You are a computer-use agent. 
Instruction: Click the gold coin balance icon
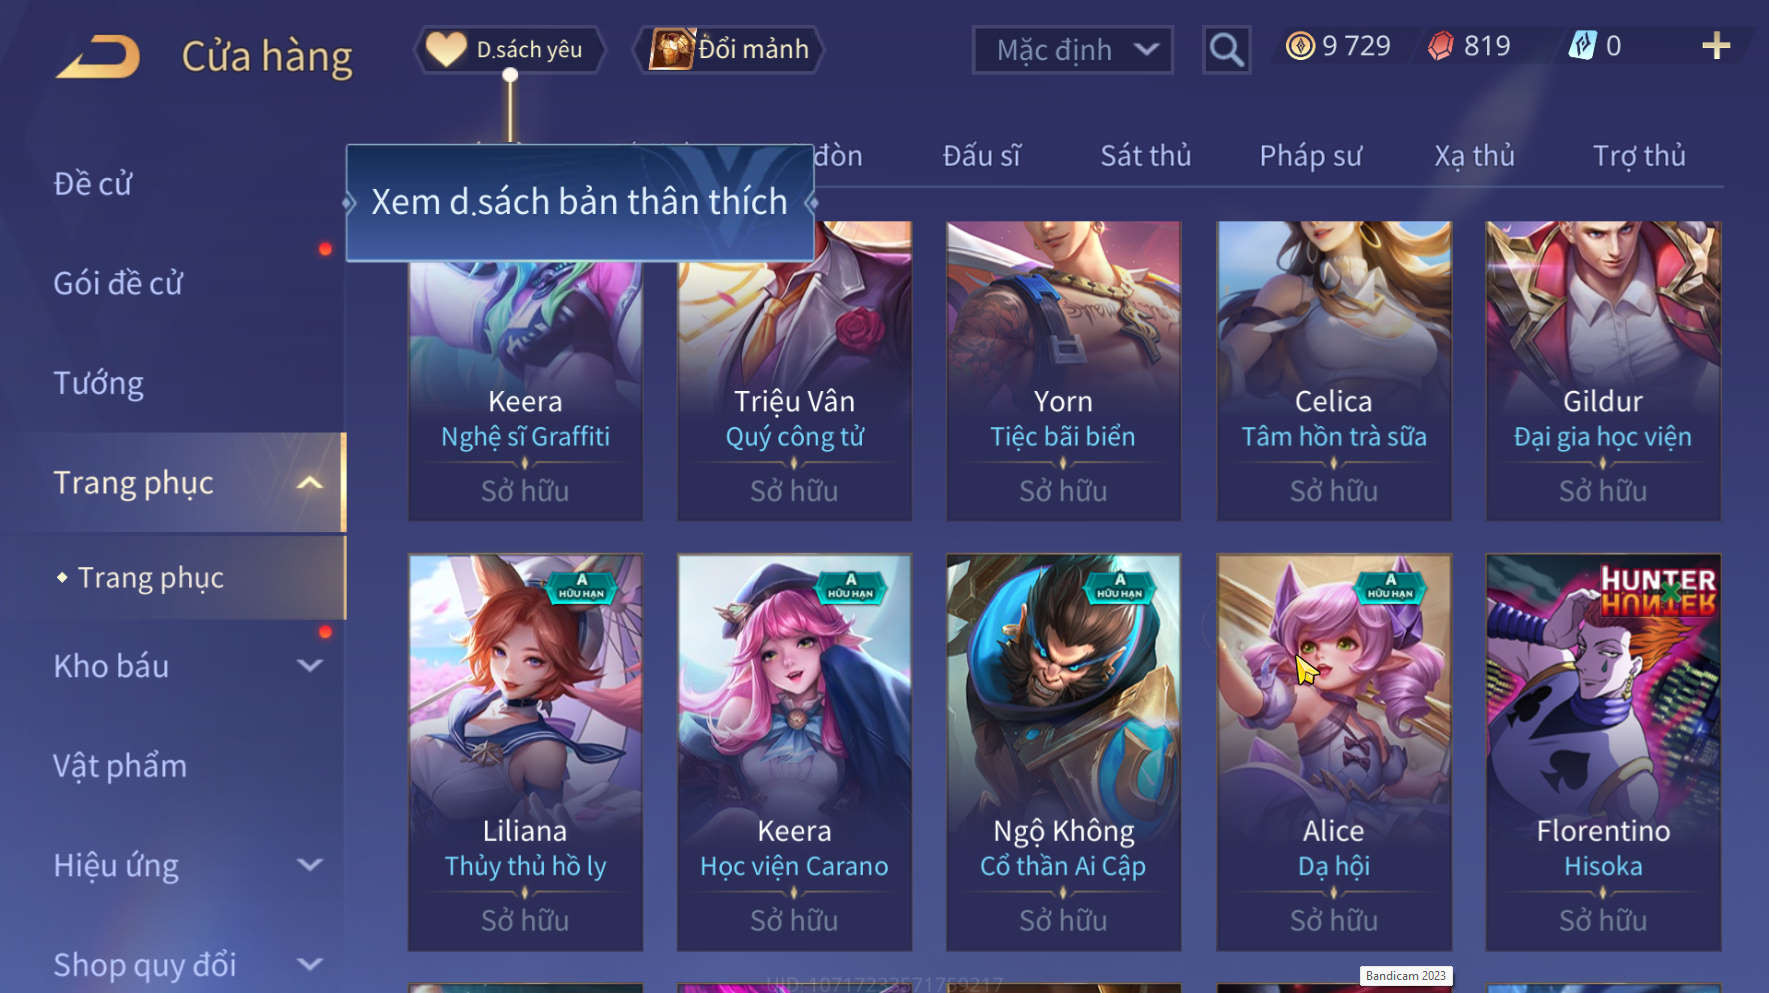point(1300,46)
